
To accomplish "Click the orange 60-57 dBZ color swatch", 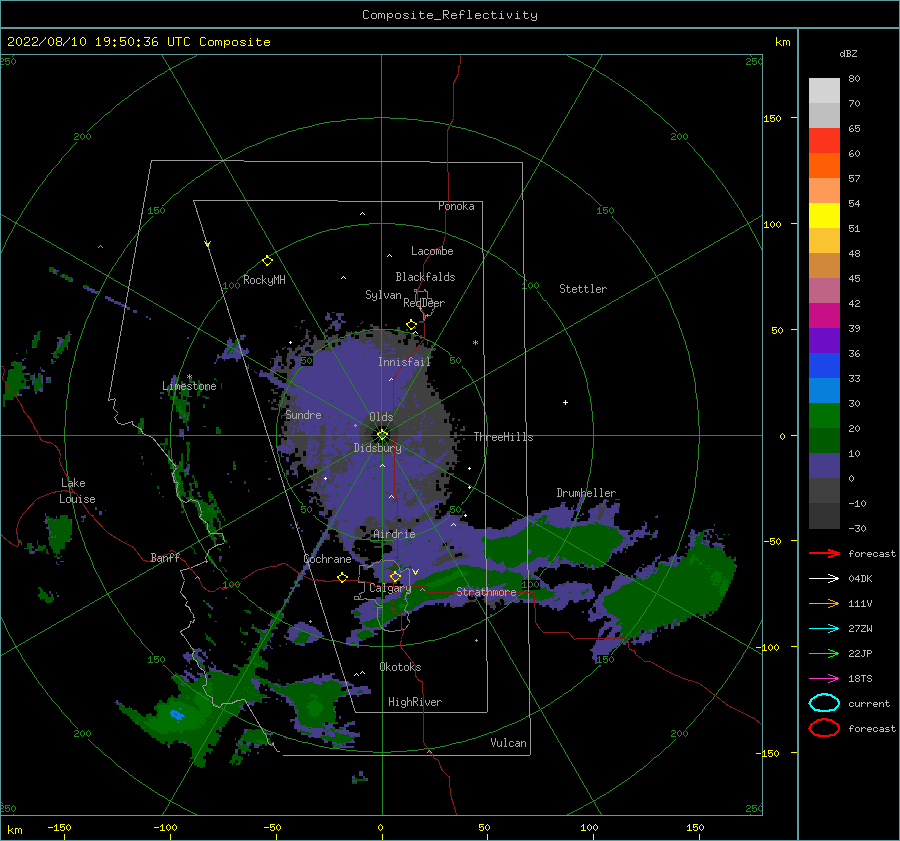I will (x=824, y=165).
